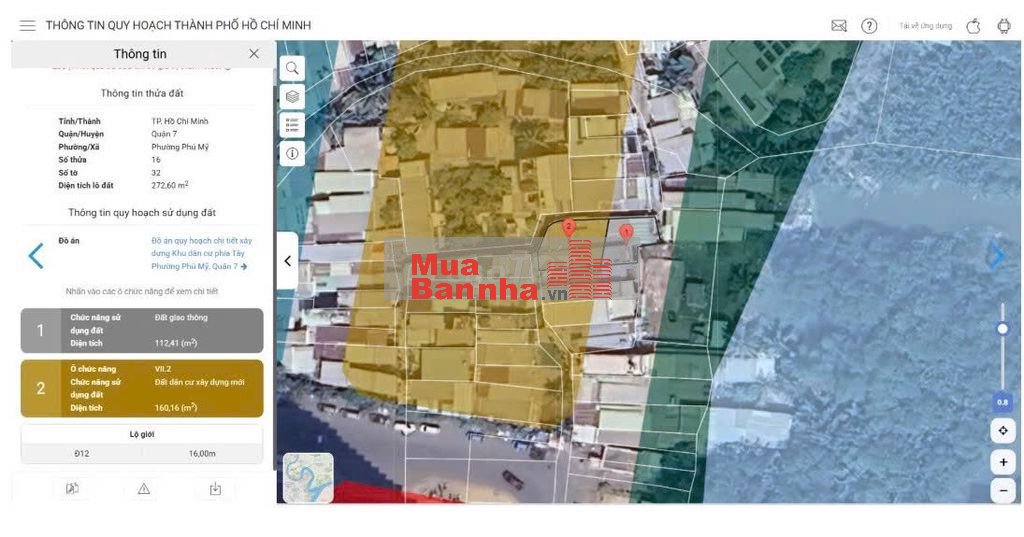1024x537 pixels.
Task: Open the hamburger menu in the header
Action: (27, 25)
